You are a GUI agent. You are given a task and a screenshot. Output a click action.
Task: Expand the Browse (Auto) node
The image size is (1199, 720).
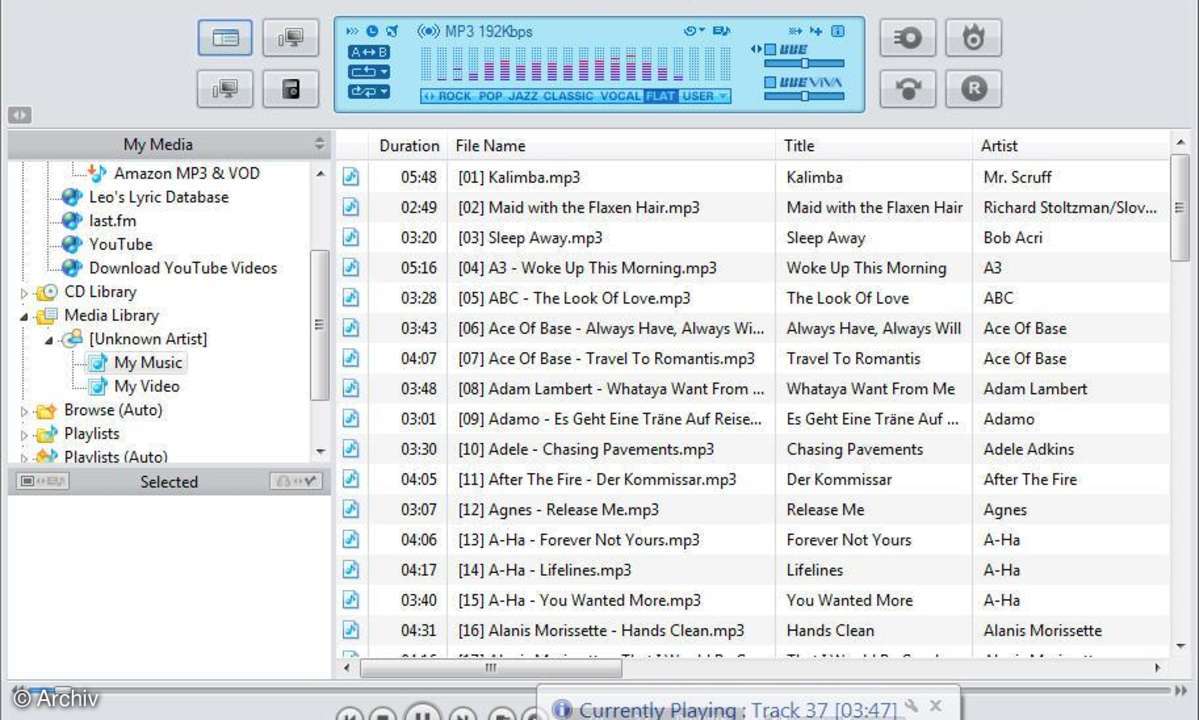tap(24, 411)
